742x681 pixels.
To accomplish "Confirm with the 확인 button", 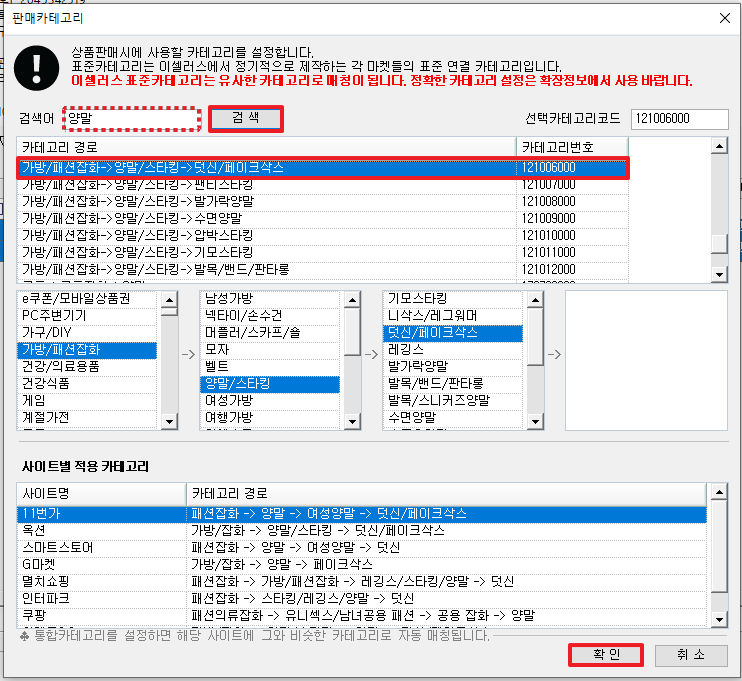I will (x=606, y=655).
